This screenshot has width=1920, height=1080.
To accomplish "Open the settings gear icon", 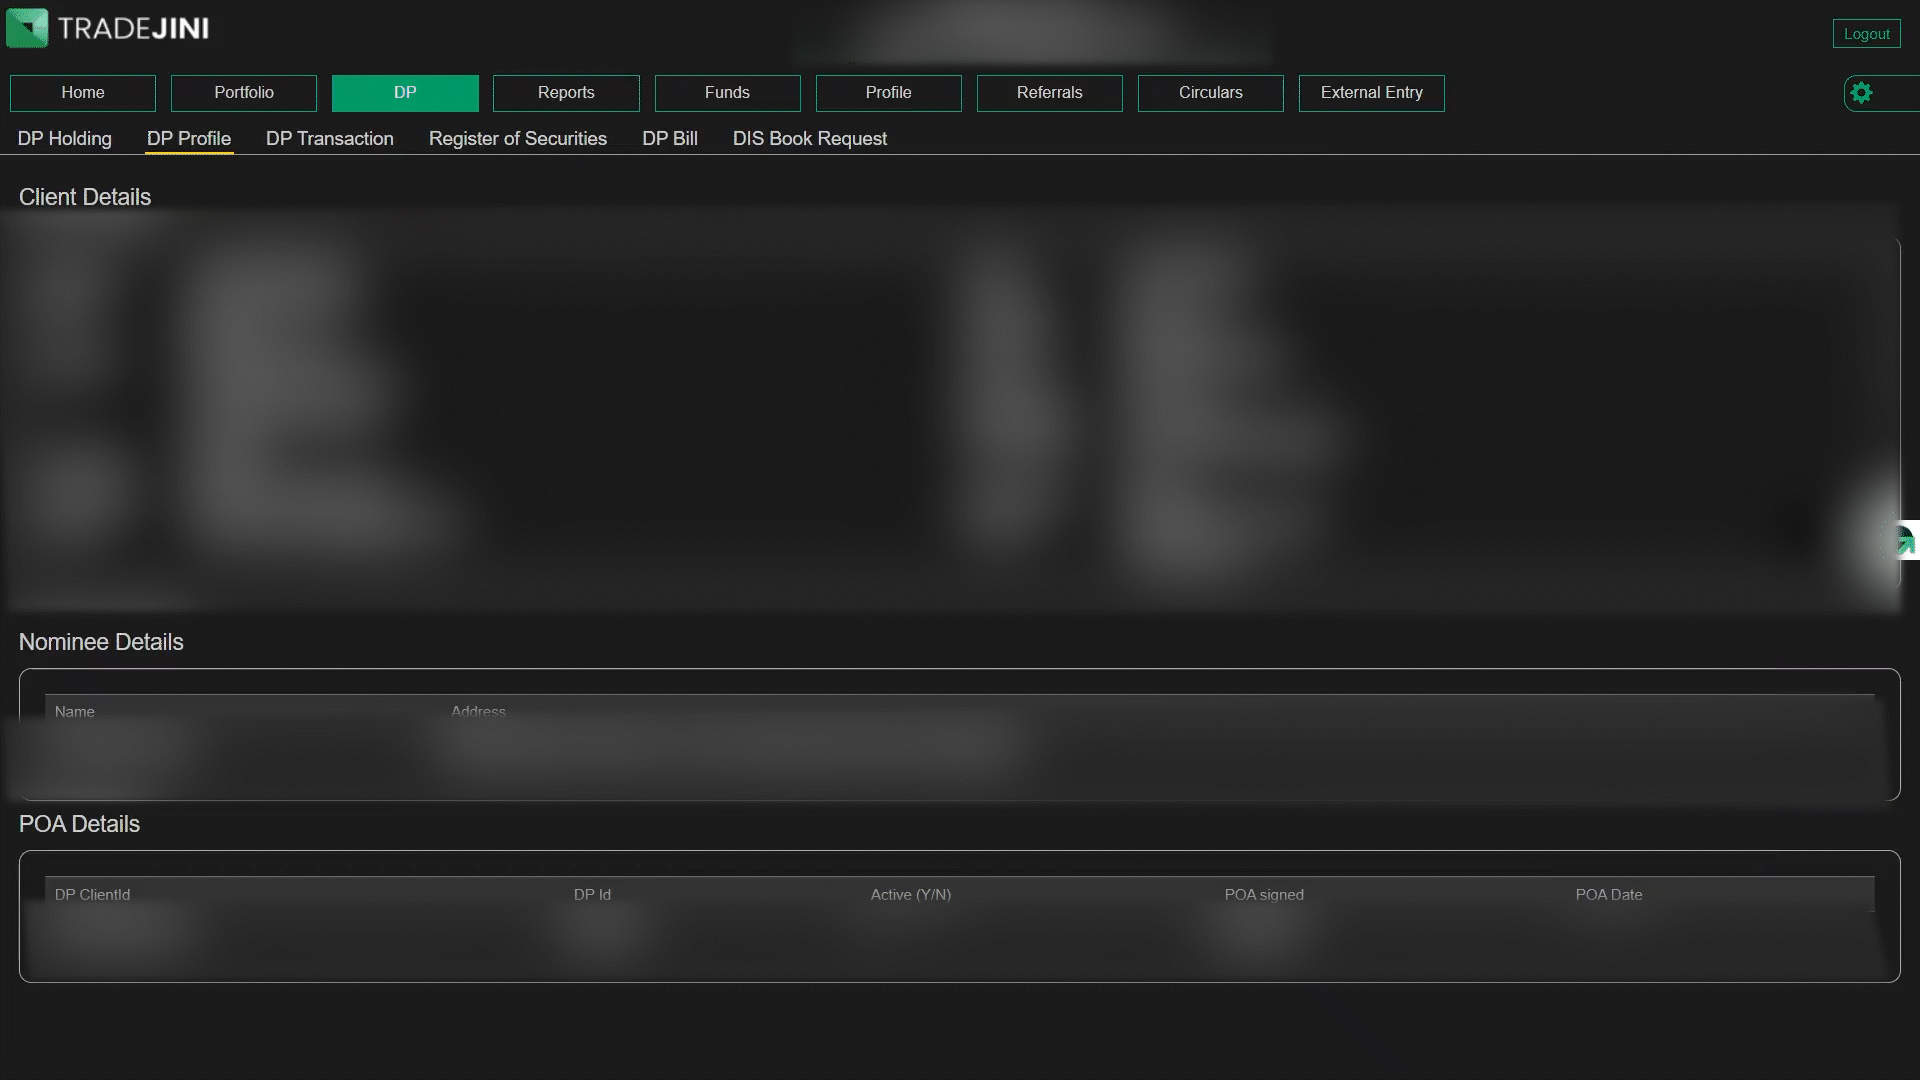I will point(1860,93).
